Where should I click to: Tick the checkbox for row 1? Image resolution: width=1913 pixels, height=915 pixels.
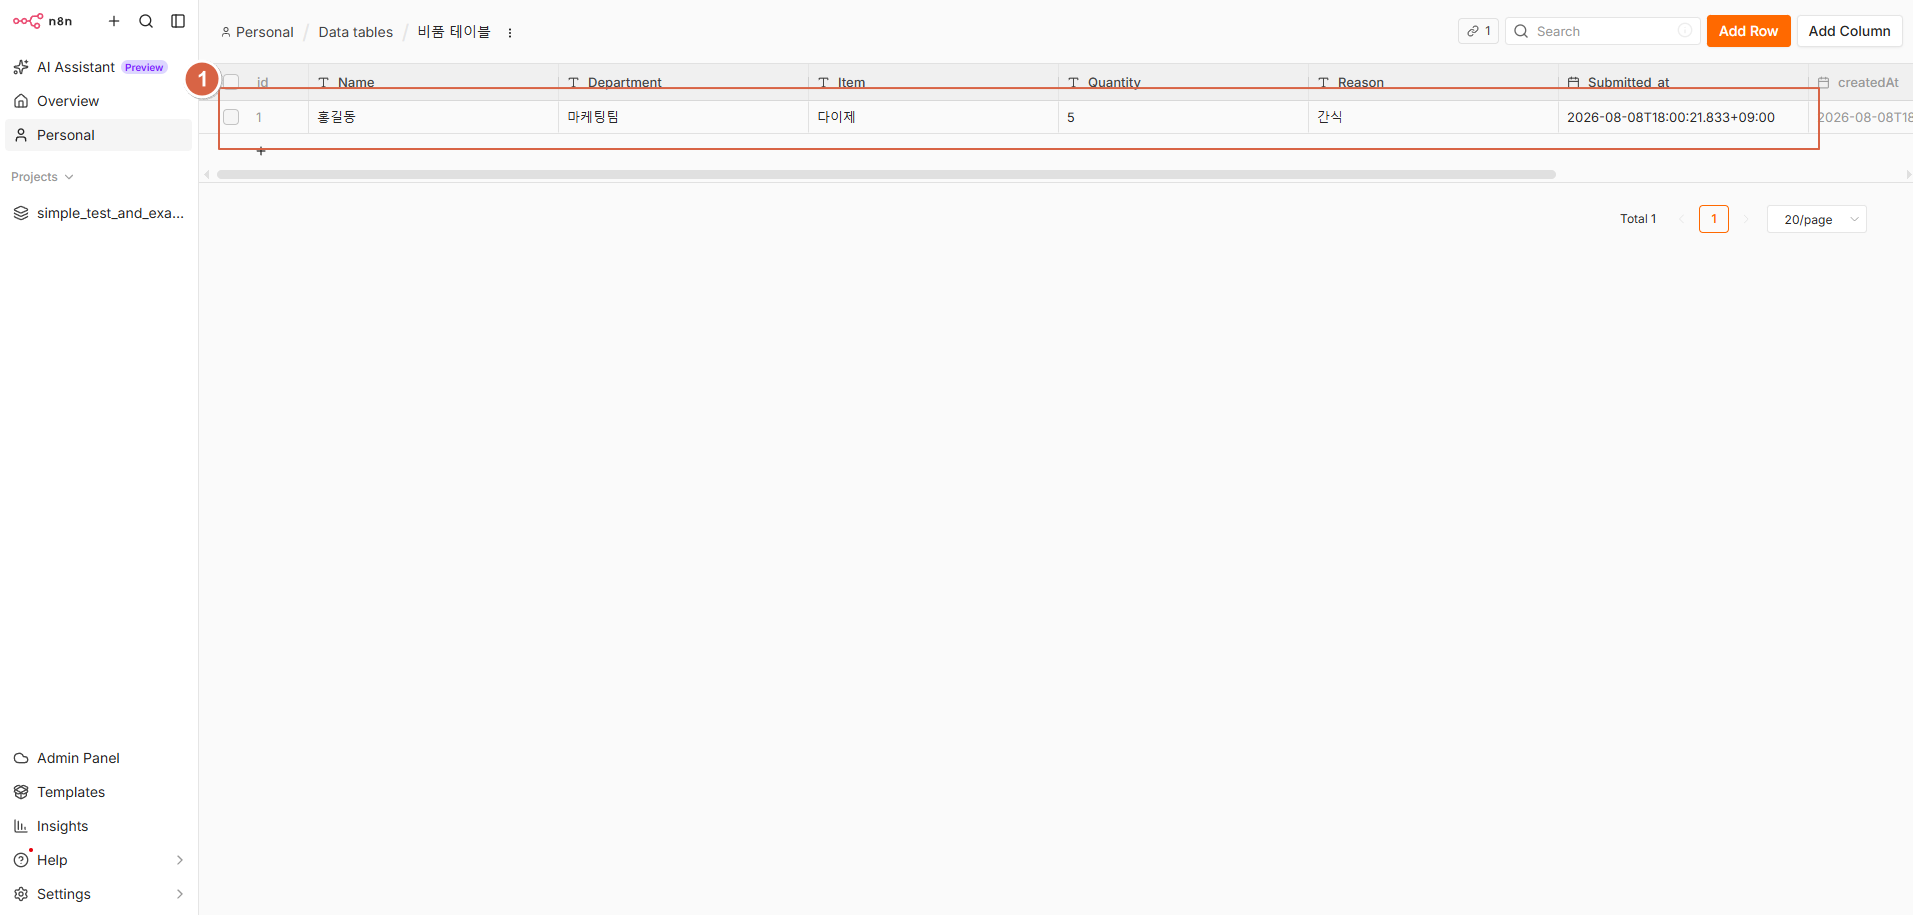pyautogui.click(x=231, y=117)
